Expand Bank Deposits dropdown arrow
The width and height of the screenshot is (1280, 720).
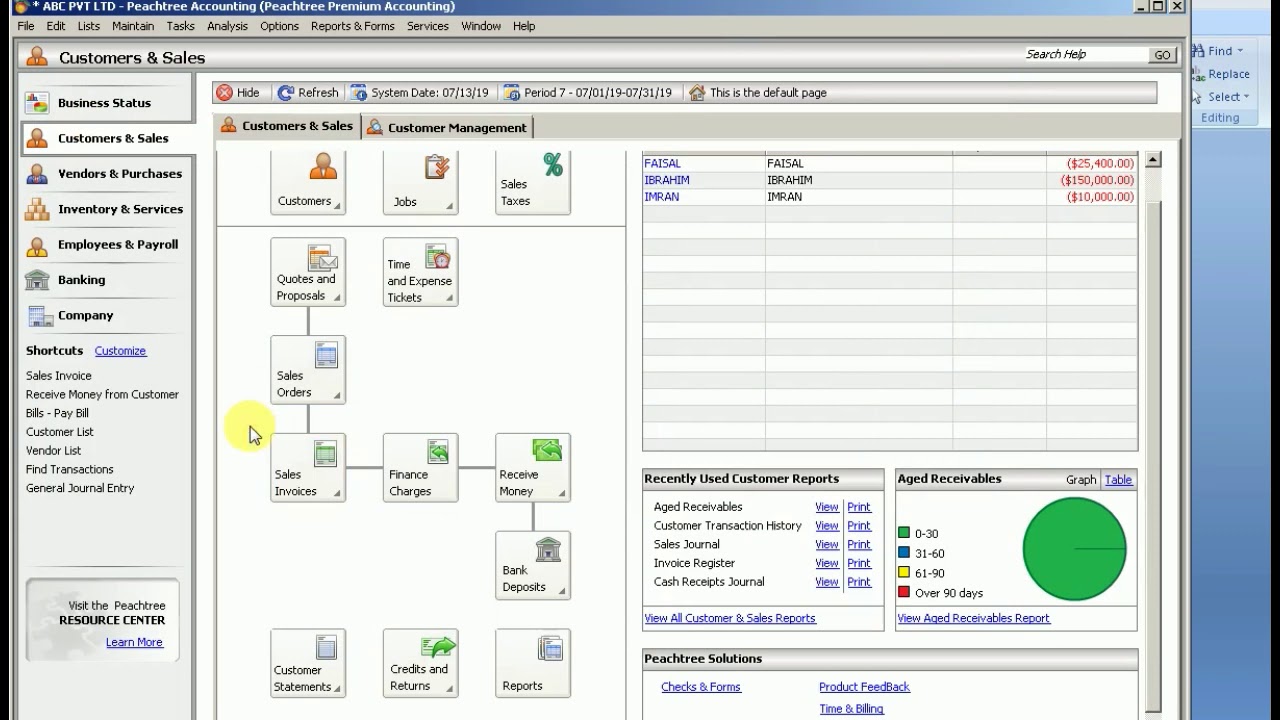(x=562, y=591)
